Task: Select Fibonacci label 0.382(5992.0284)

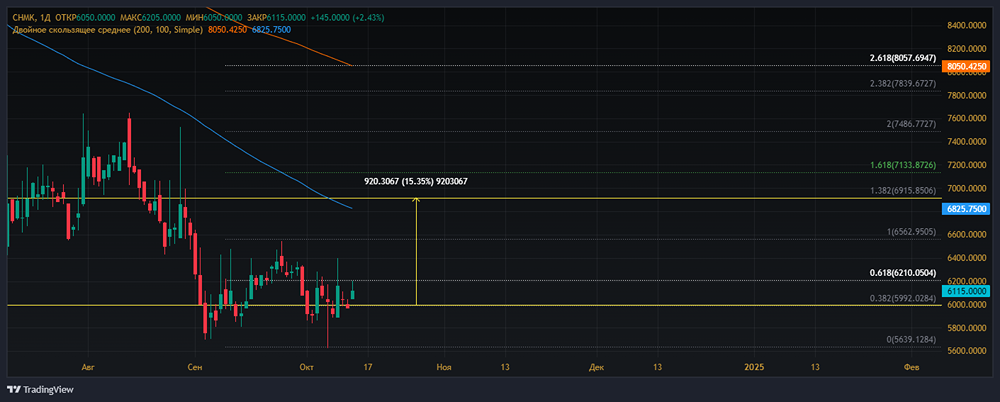Action: 902,298
